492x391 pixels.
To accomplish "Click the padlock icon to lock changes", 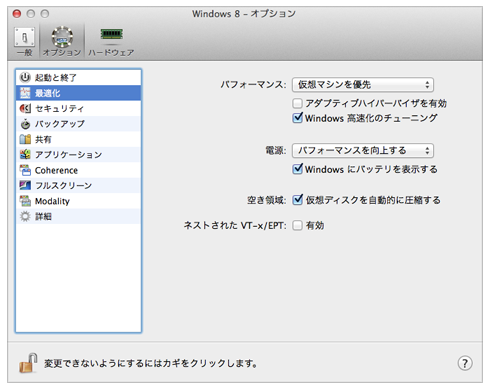I will pyautogui.click(x=28, y=363).
